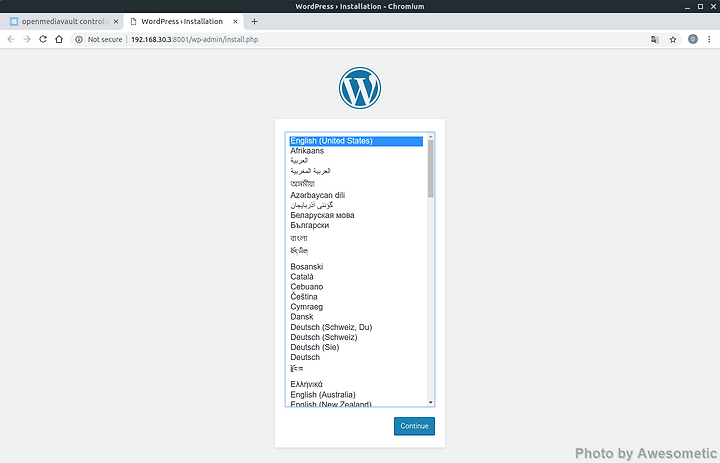Click the language list scrollbar thumb
The width and height of the screenshot is (720, 463).
pyautogui.click(x=430, y=169)
